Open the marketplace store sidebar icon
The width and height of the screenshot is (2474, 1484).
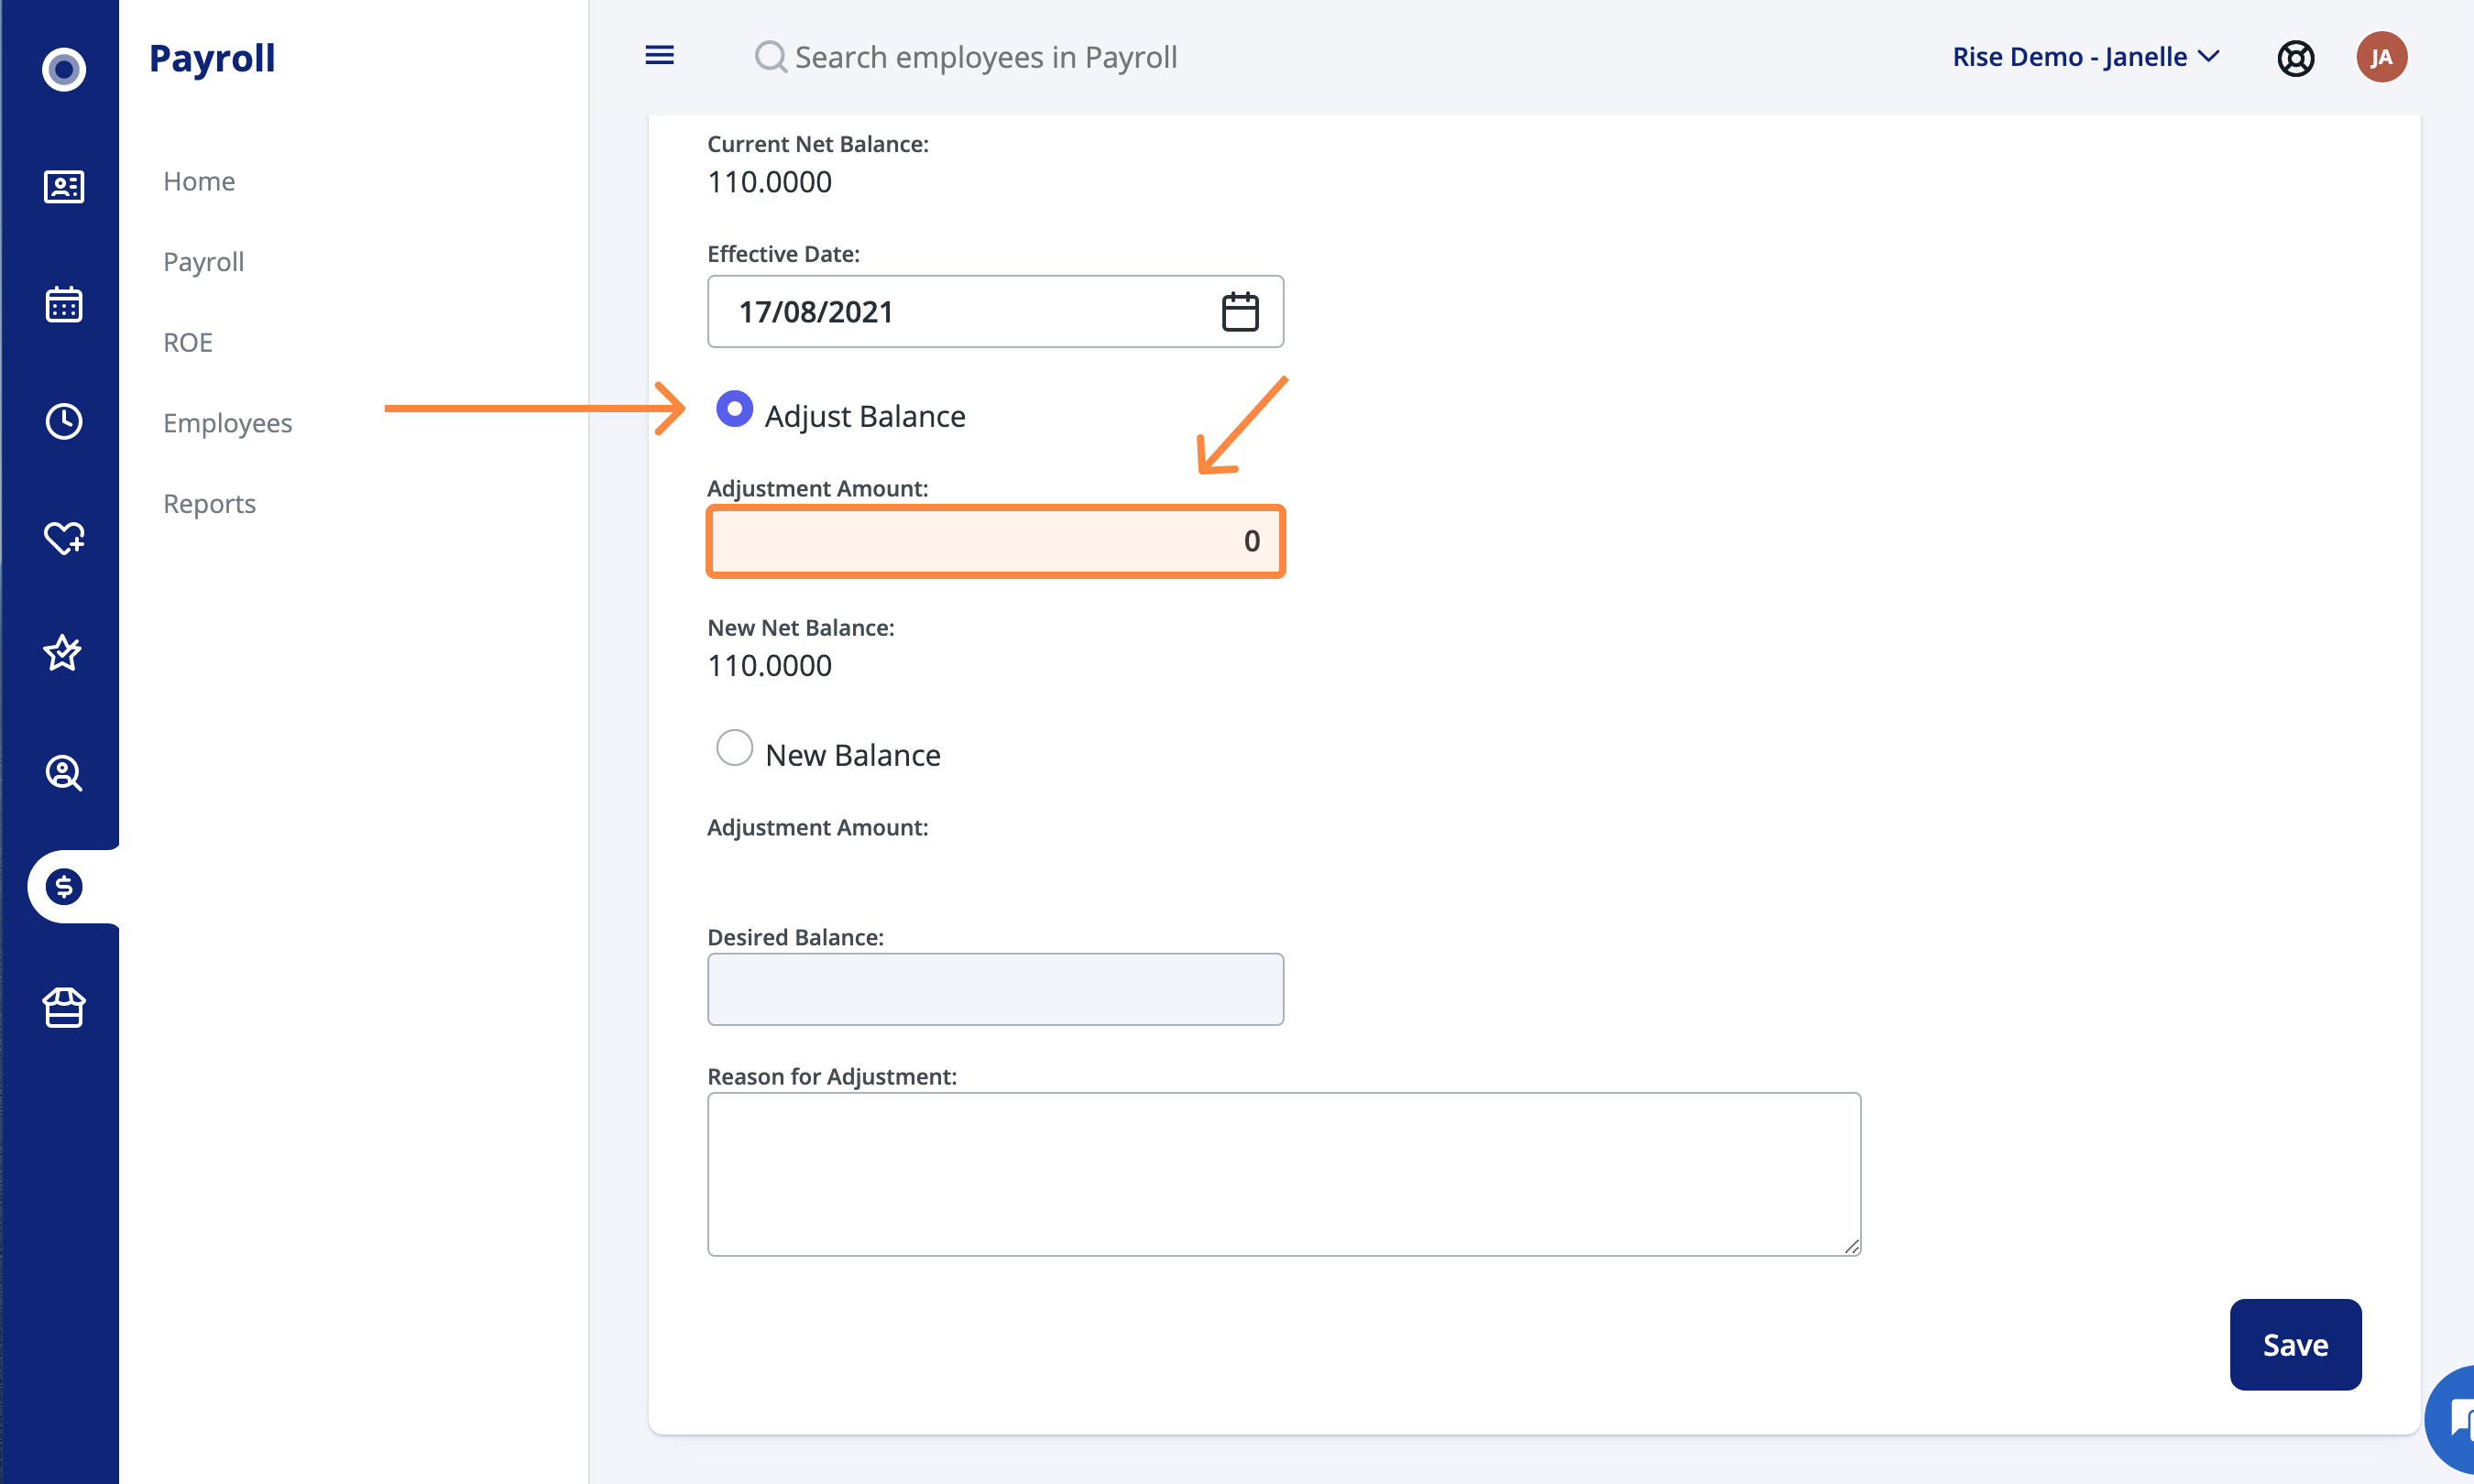click(64, 1007)
